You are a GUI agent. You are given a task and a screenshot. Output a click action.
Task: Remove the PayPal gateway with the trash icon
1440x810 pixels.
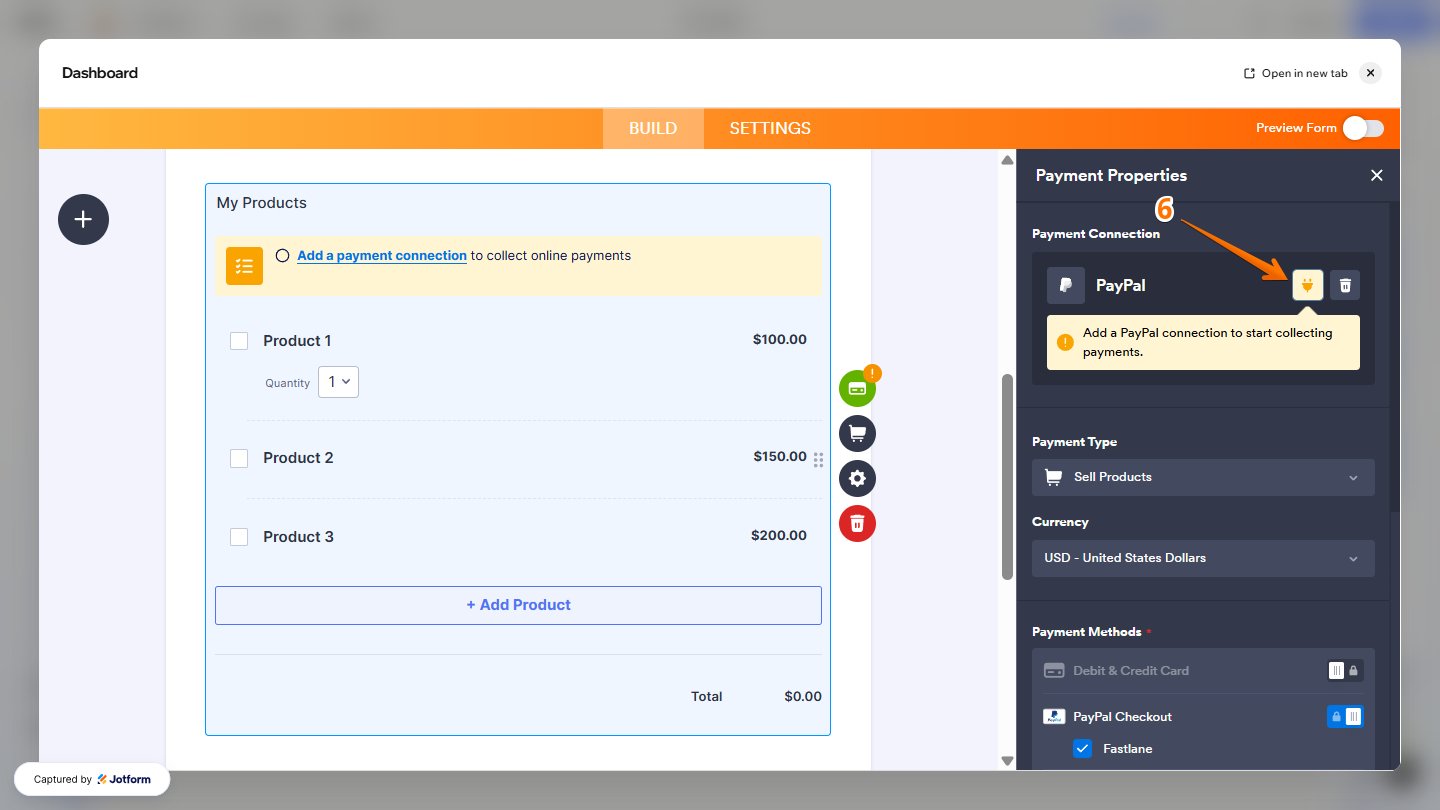pyautogui.click(x=1345, y=285)
